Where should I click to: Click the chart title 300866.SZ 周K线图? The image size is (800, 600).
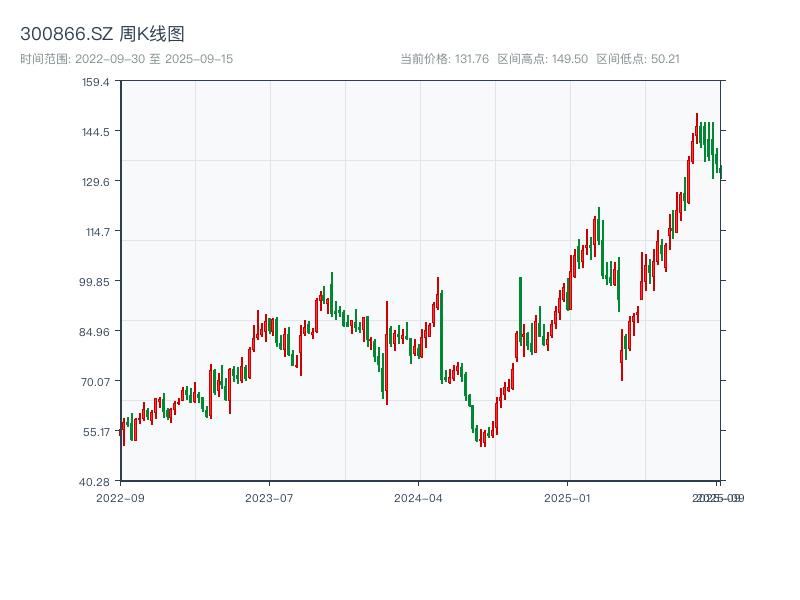pyautogui.click(x=102, y=34)
